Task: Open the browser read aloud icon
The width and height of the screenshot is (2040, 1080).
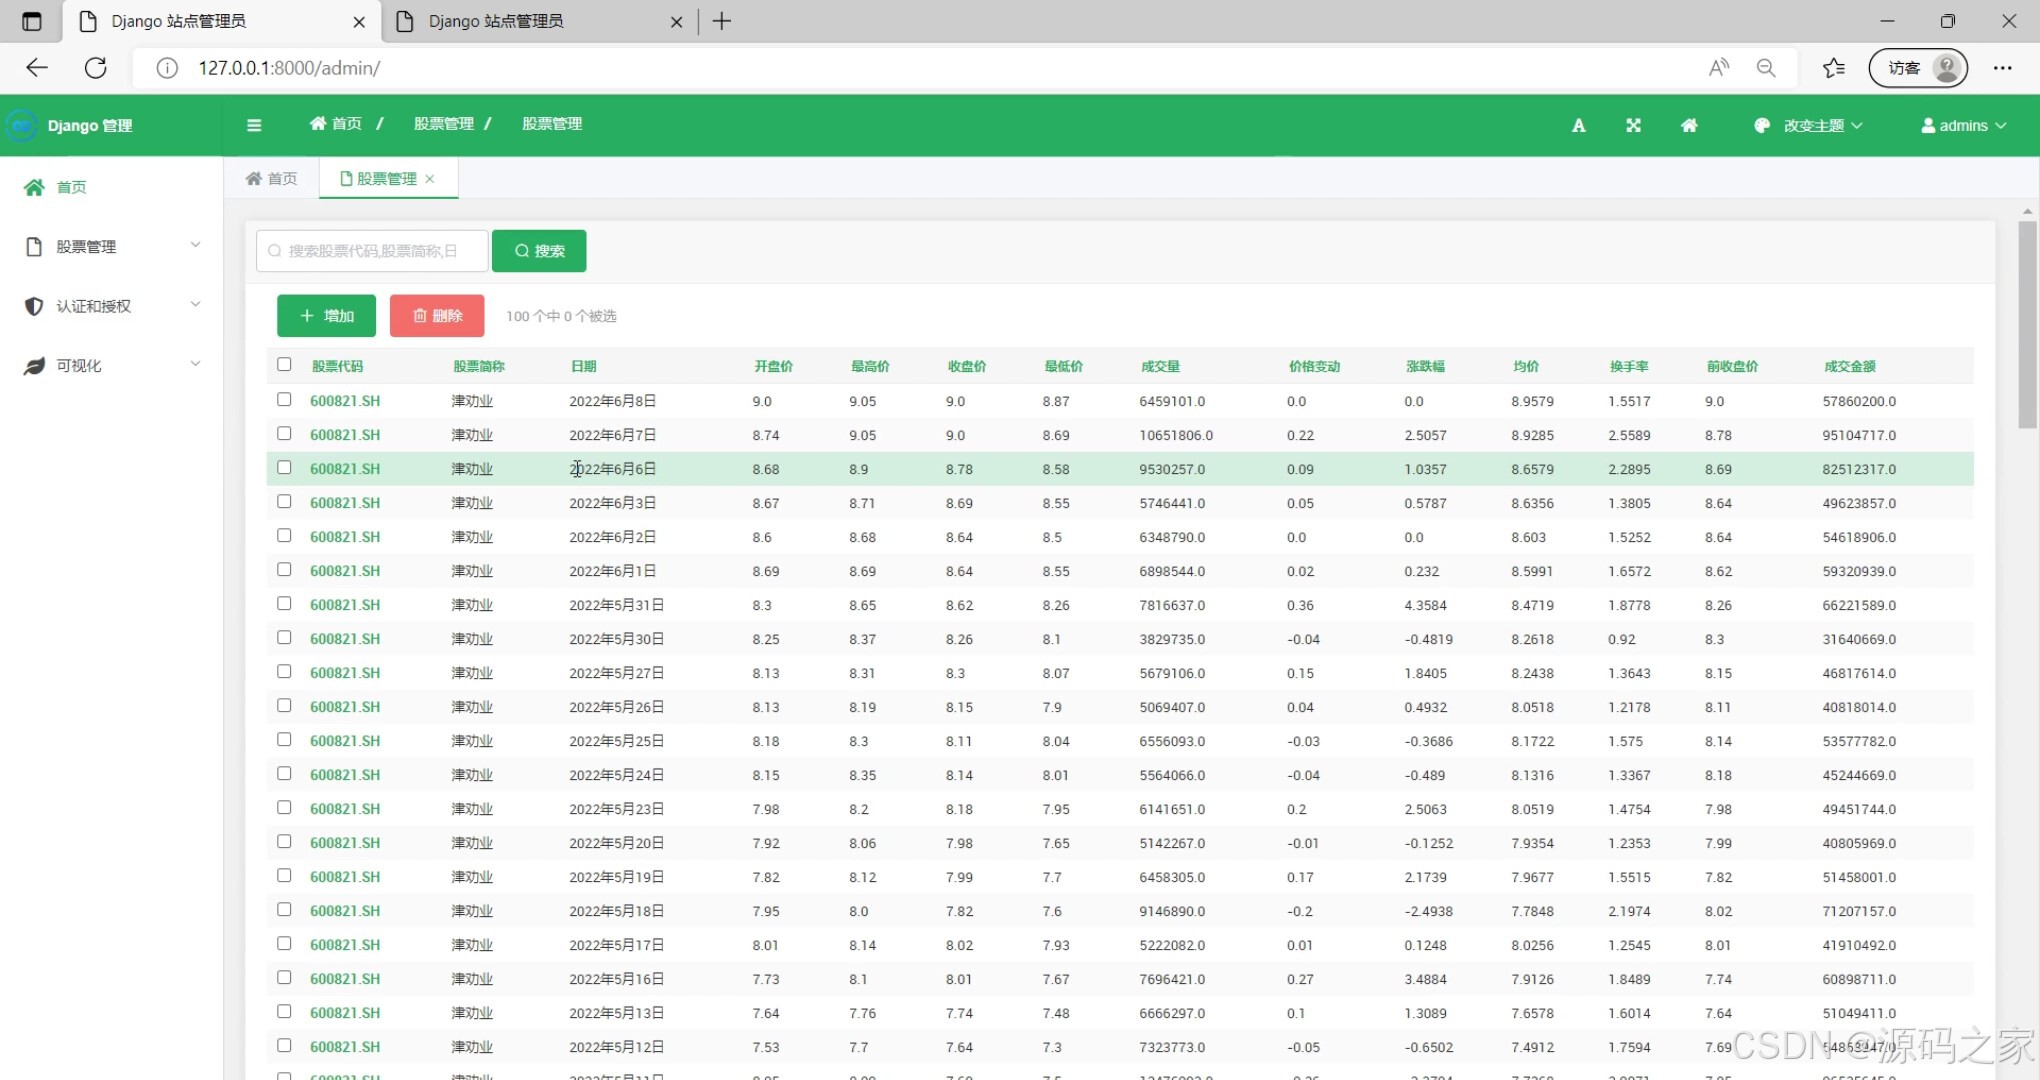Action: coord(1718,68)
